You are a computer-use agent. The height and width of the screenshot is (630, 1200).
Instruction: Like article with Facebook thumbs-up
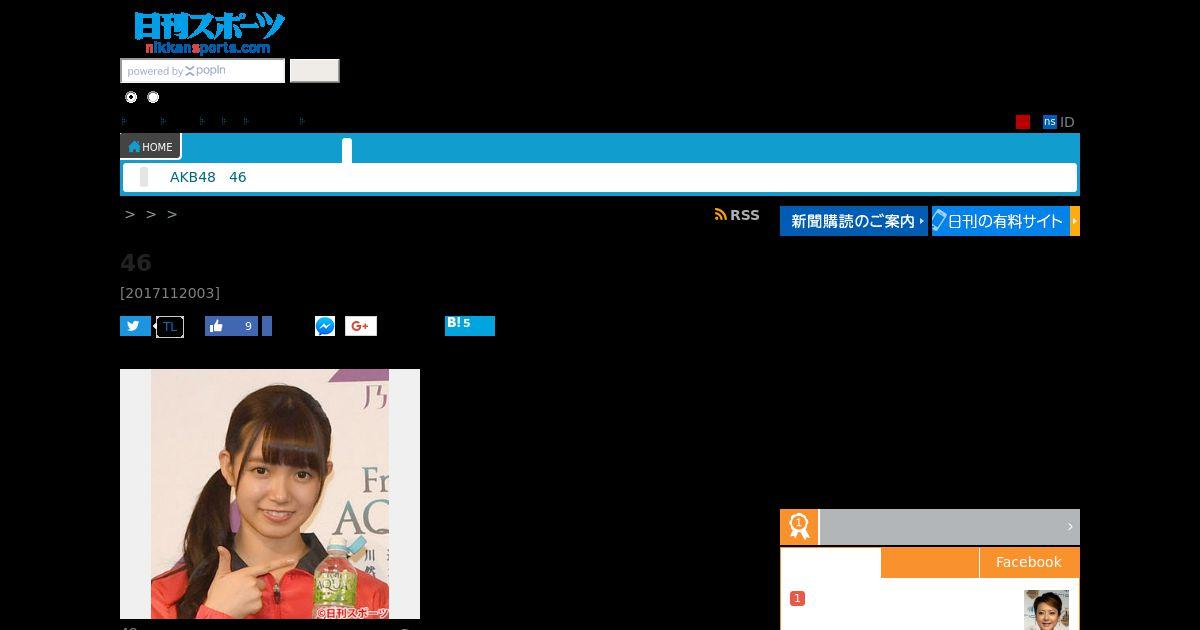(231, 326)
